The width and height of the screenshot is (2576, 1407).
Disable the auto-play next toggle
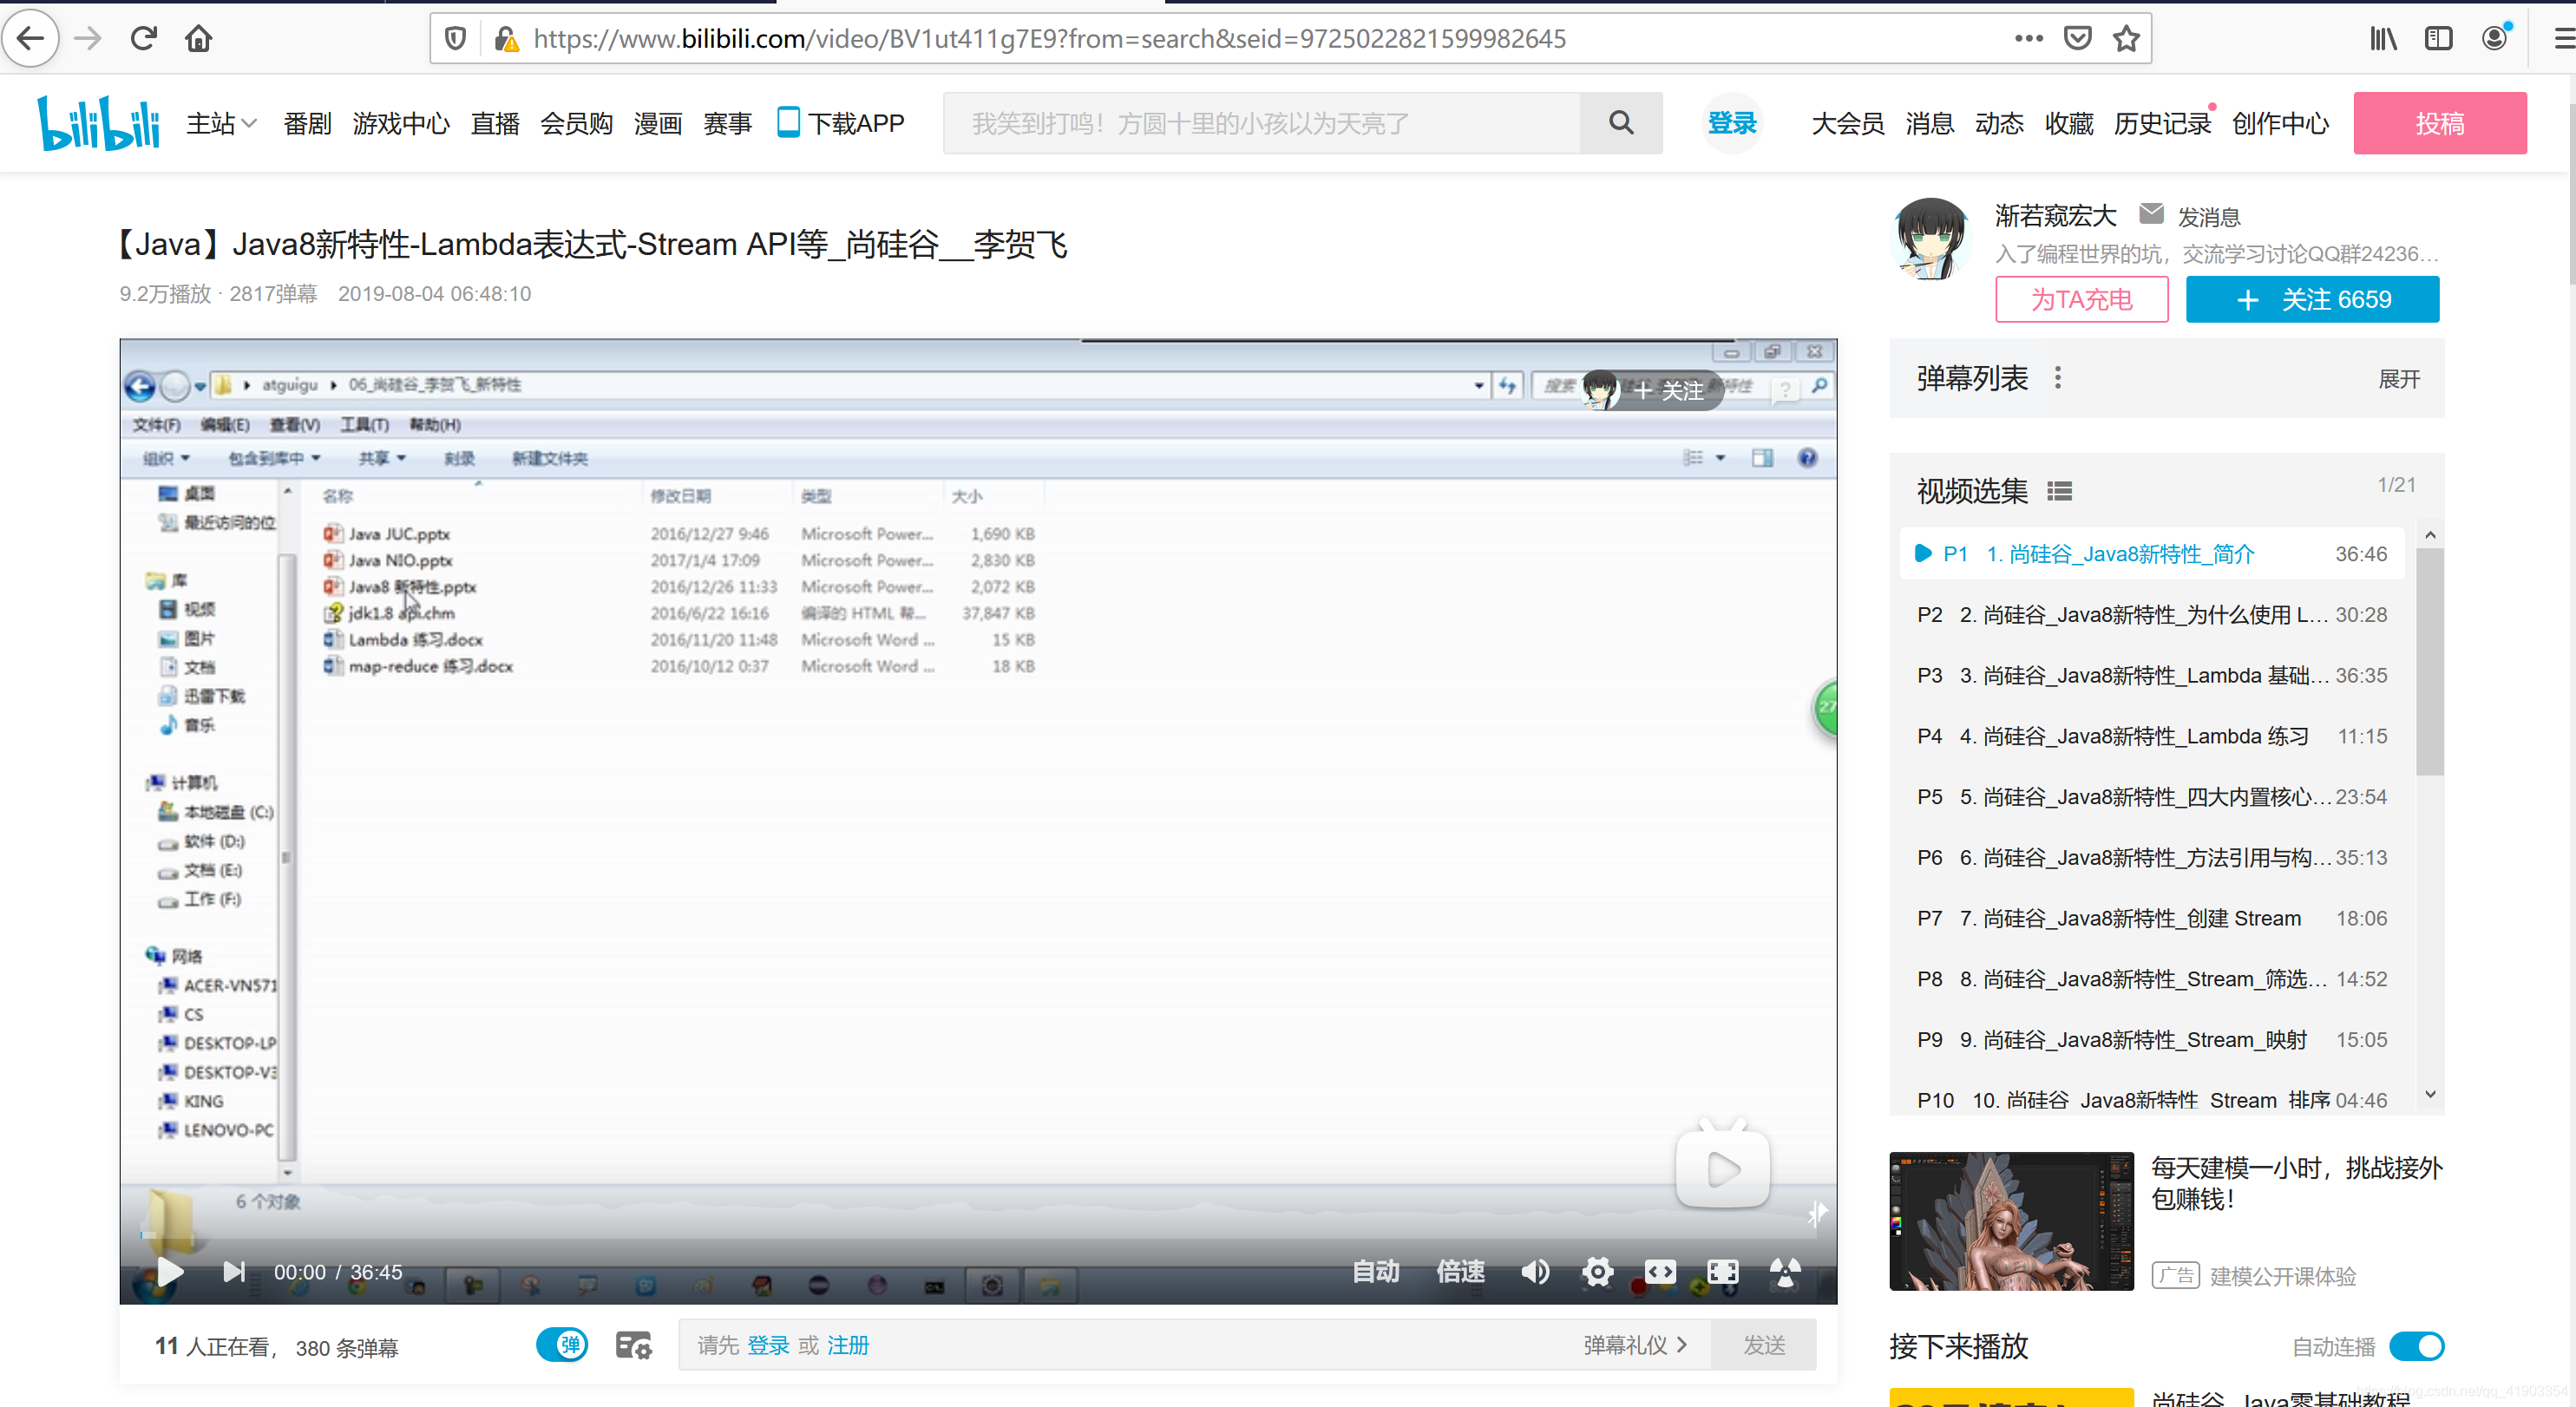[x=2416, y=1346]
